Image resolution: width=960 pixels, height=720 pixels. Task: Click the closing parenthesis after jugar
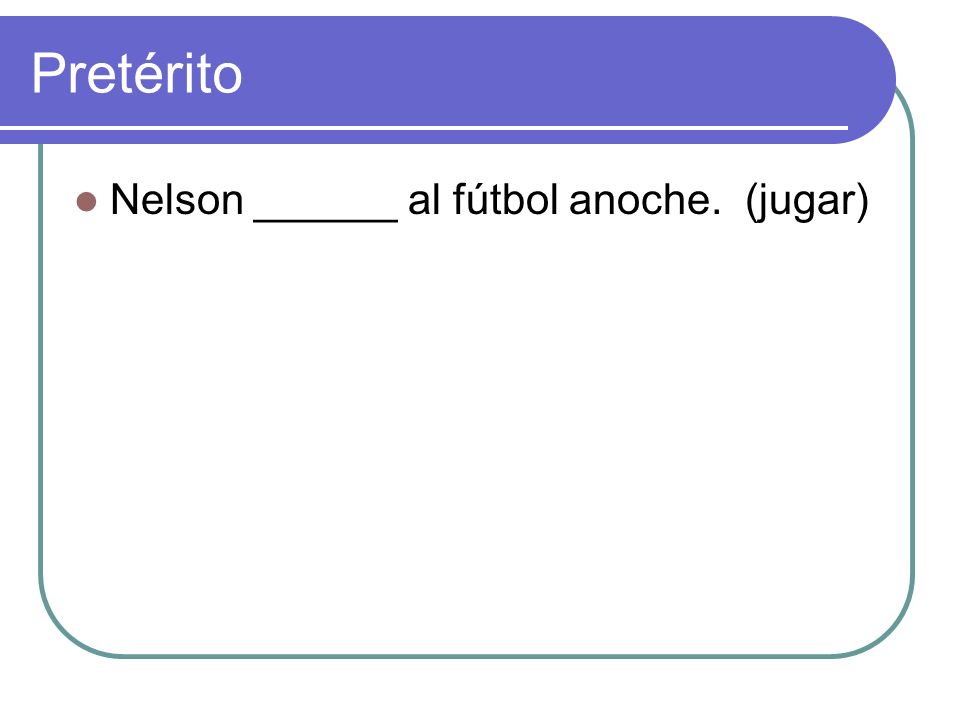pyautogui.click(x=862, y=202)
